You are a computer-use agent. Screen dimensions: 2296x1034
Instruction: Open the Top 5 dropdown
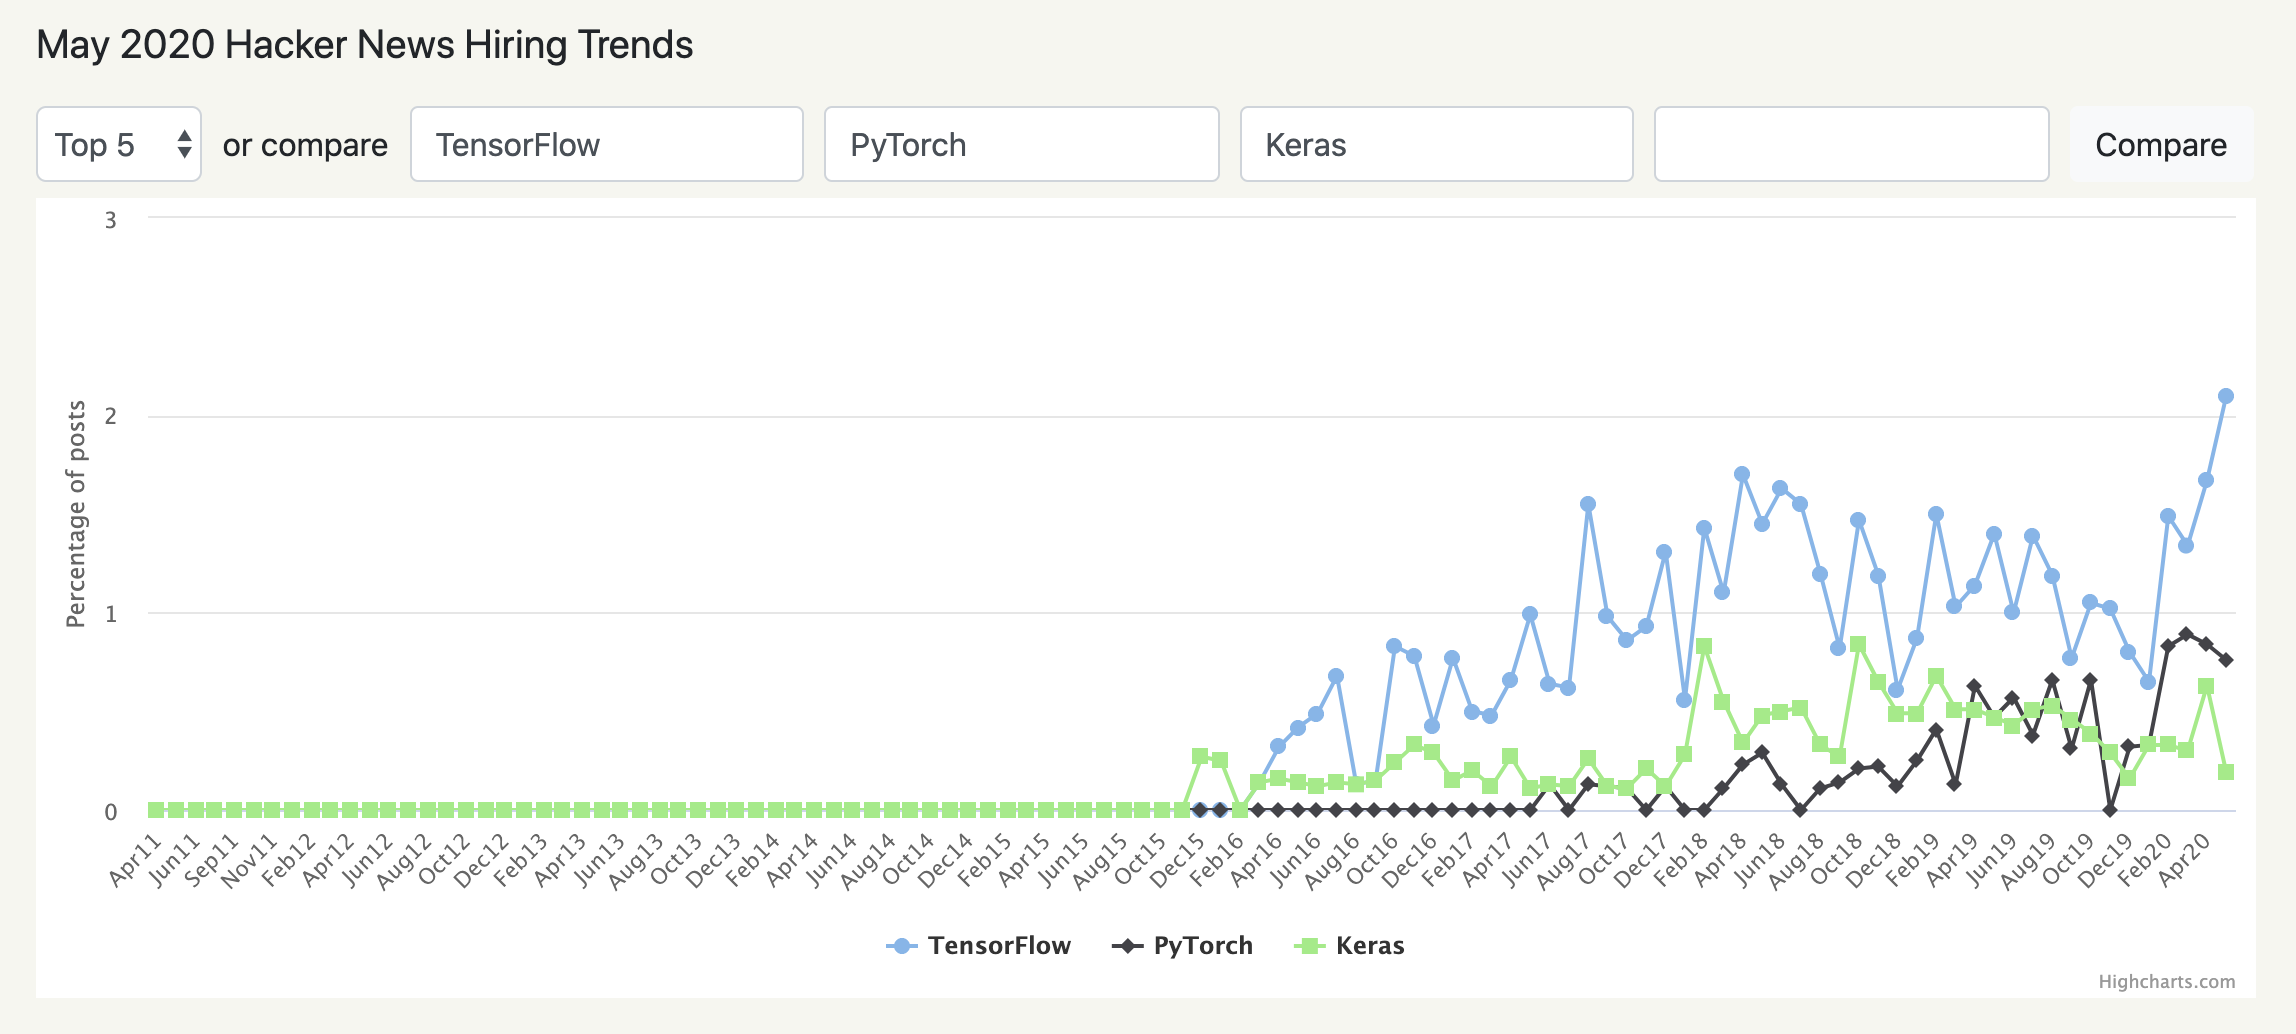(x=117, y=144)
